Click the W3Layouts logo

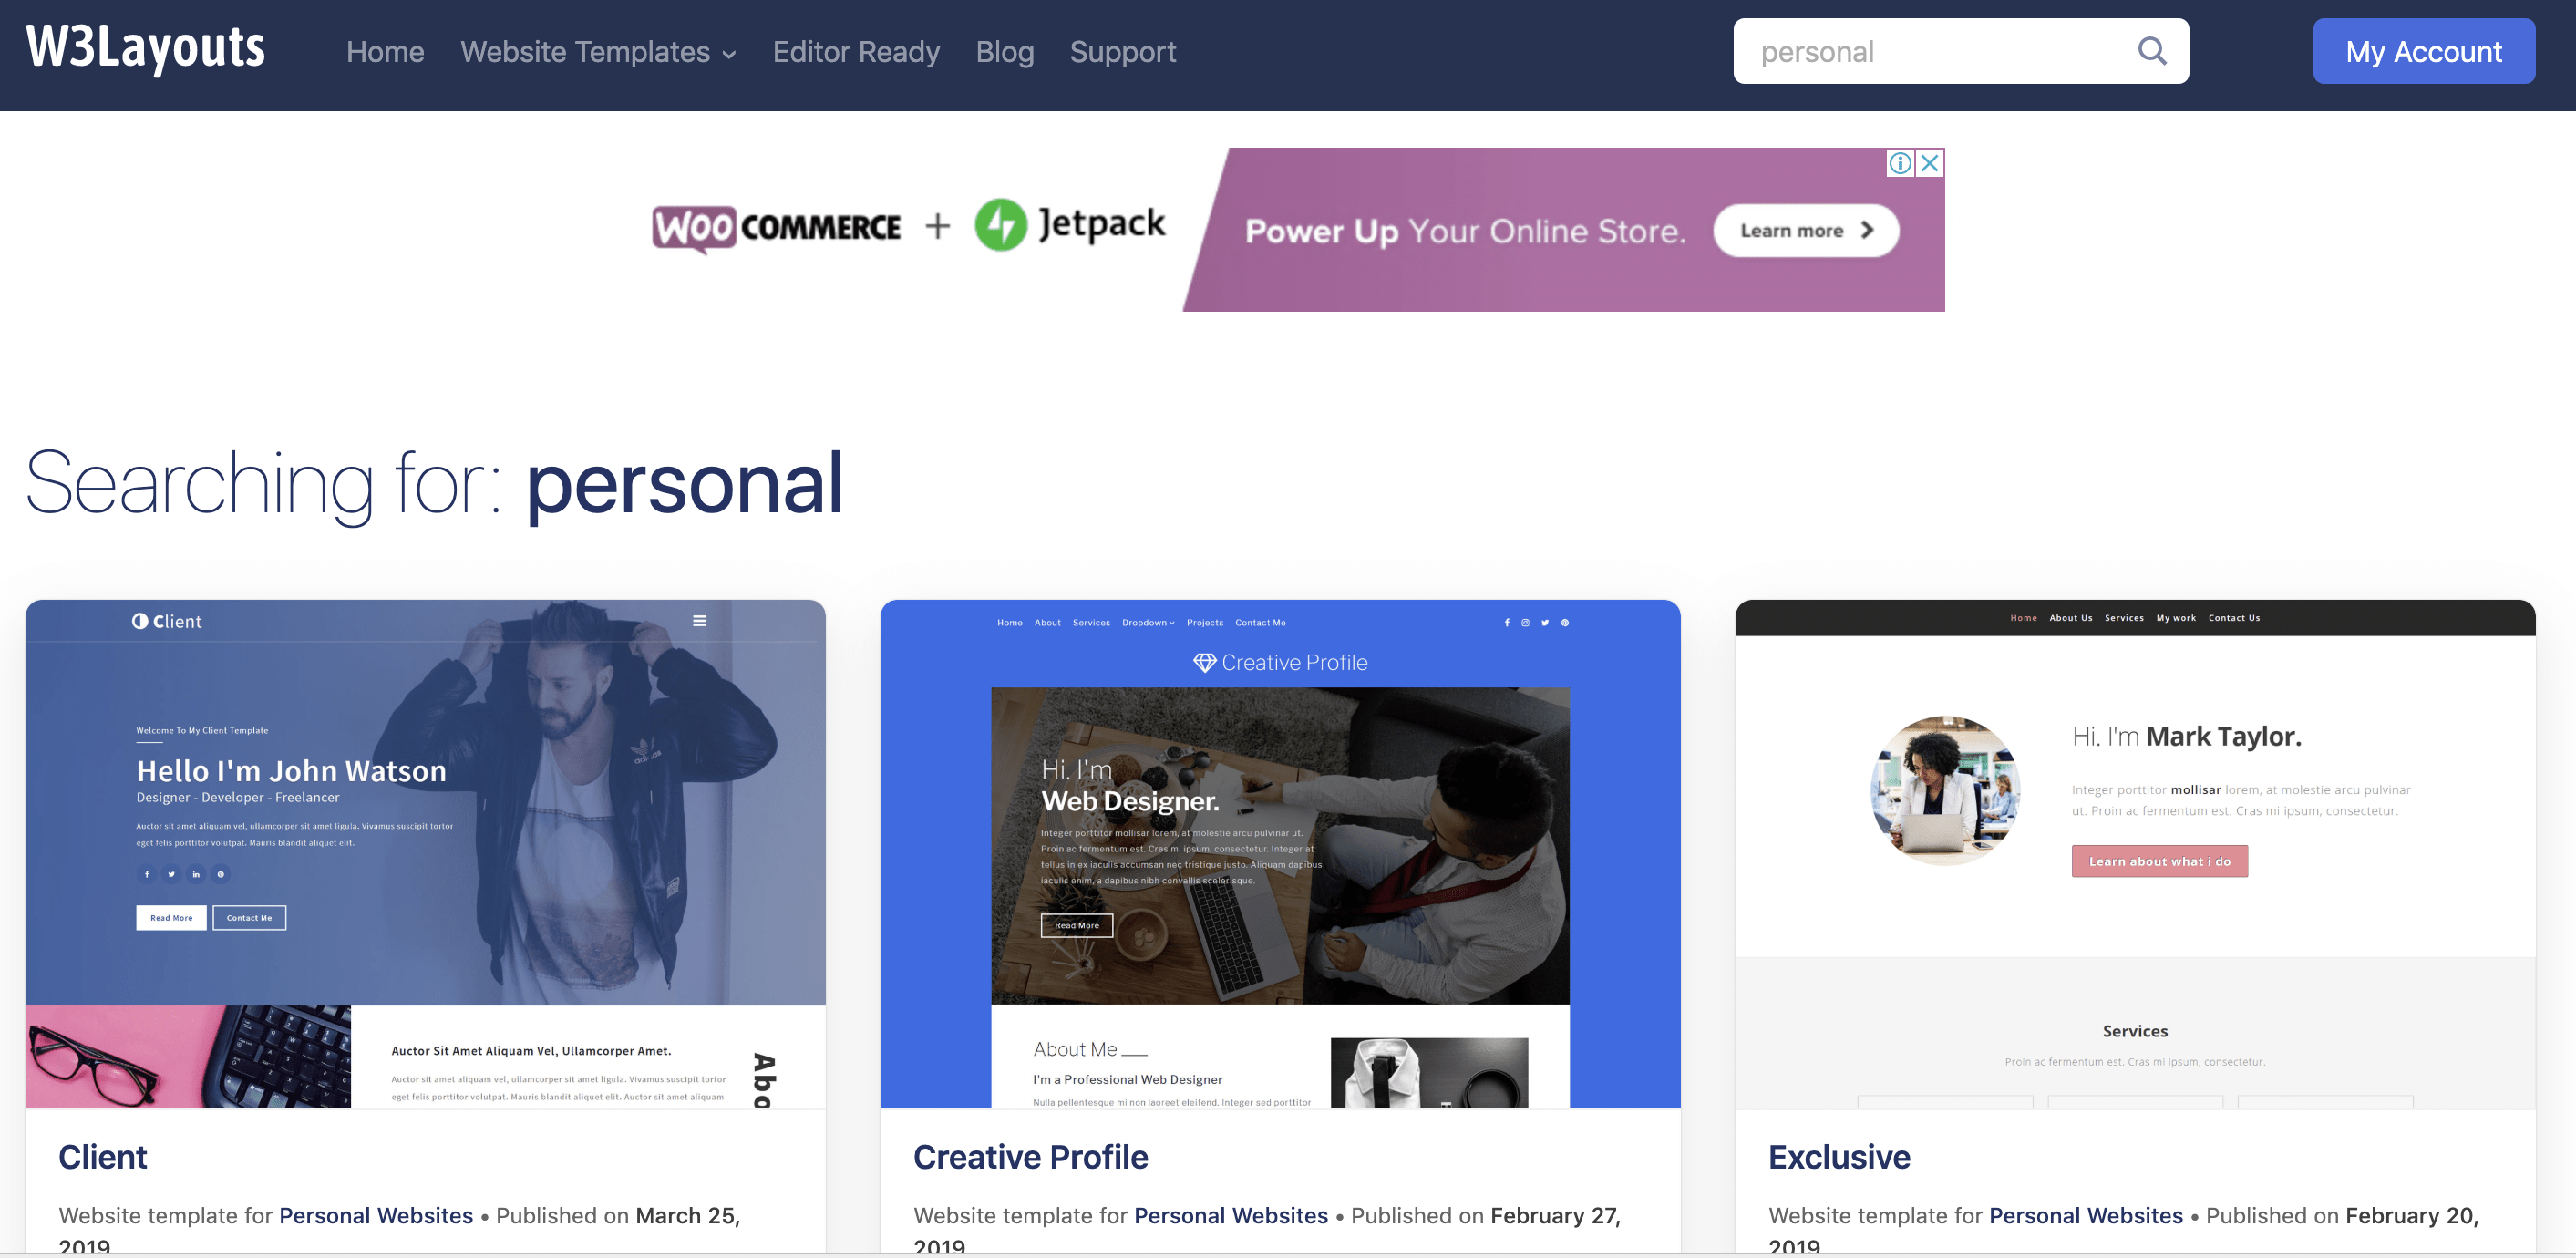146,47
